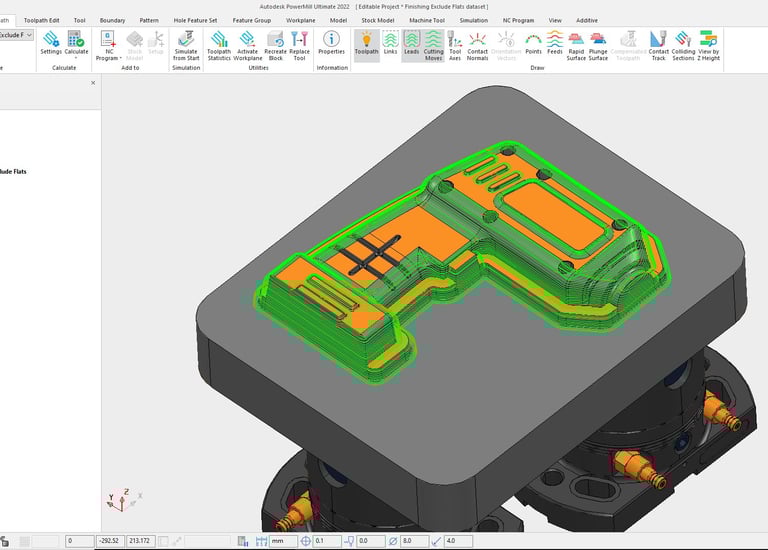Toggle the Rapid Surface display

576,46
